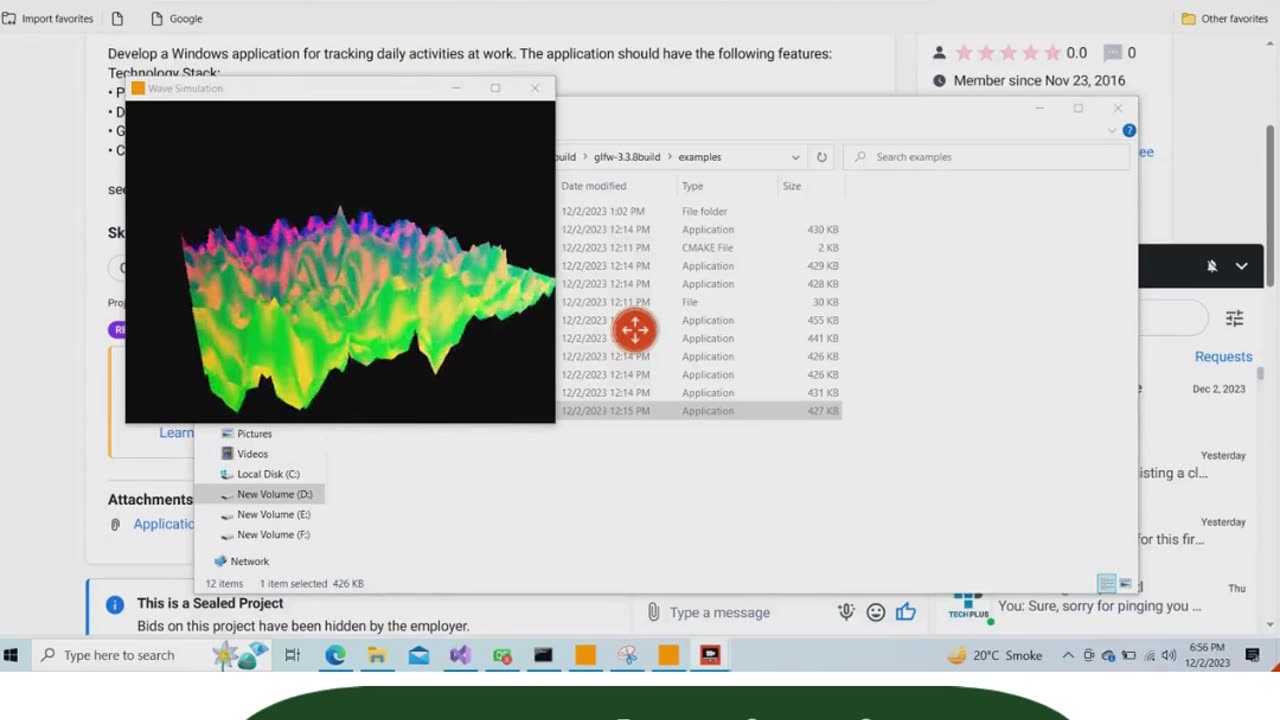Click the reviews comment count icon

coord(1113,53)
